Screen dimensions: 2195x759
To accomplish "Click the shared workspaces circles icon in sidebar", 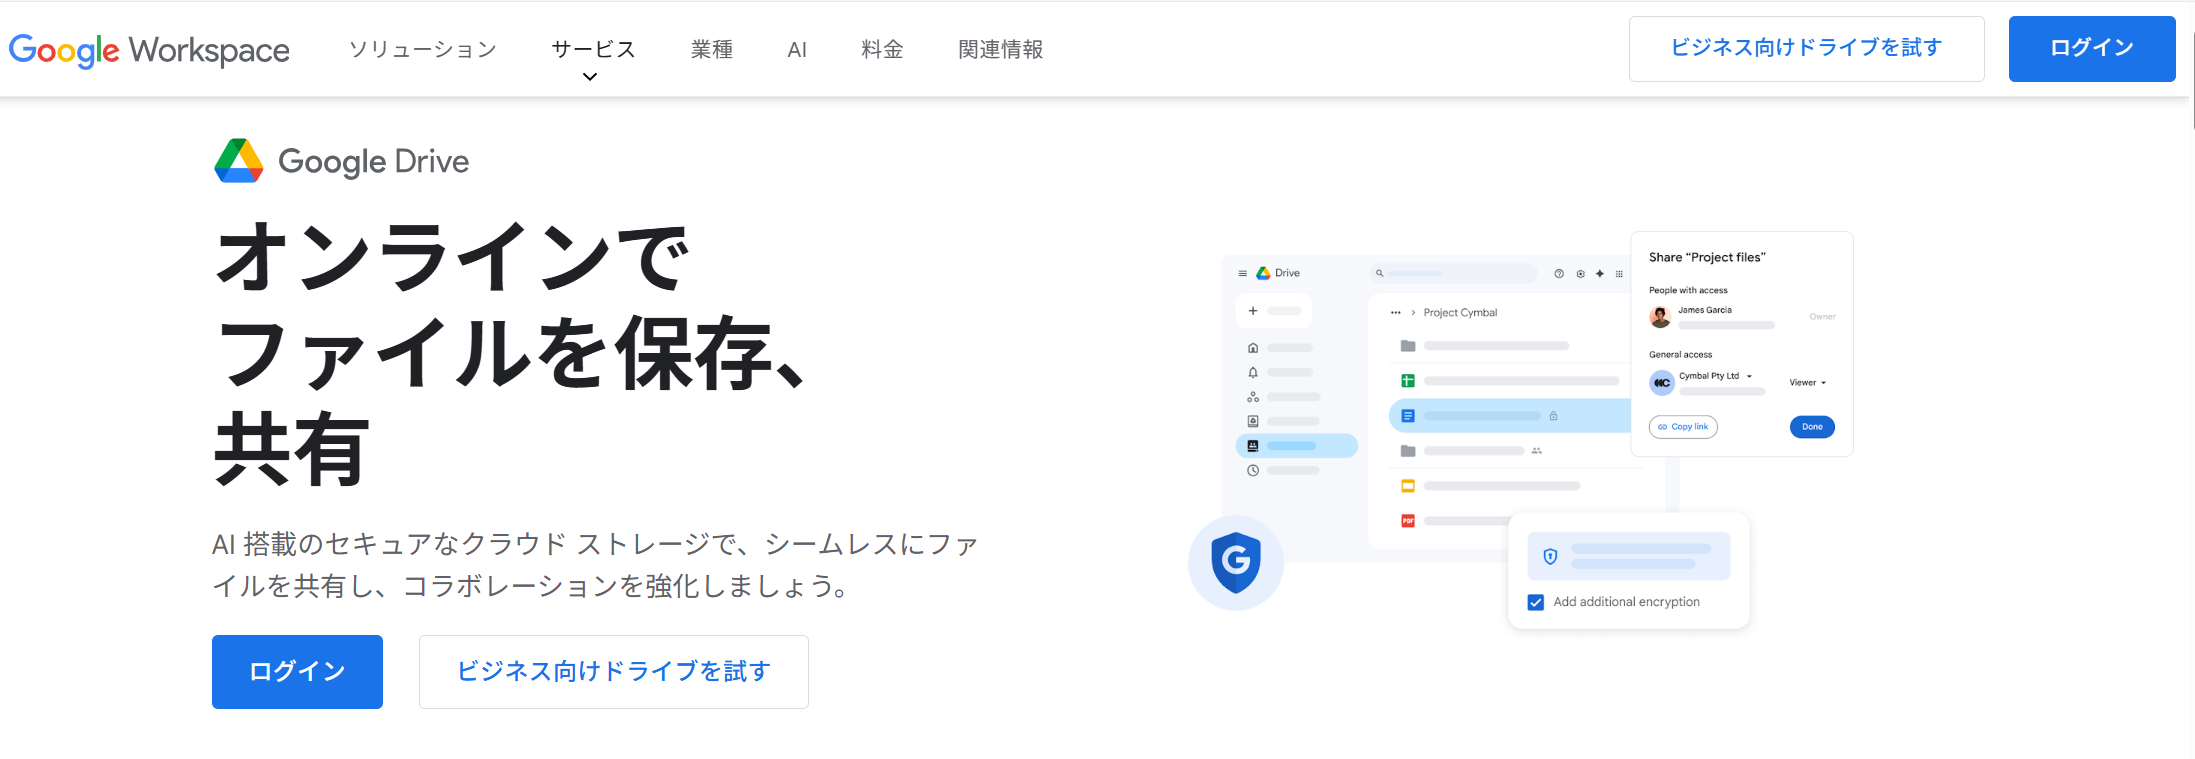I will 1253,397.
